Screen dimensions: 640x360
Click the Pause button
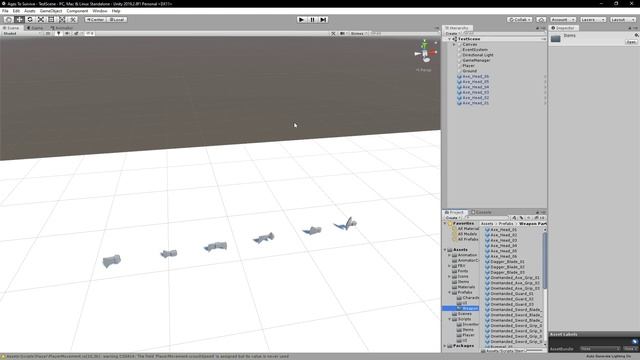312,20
